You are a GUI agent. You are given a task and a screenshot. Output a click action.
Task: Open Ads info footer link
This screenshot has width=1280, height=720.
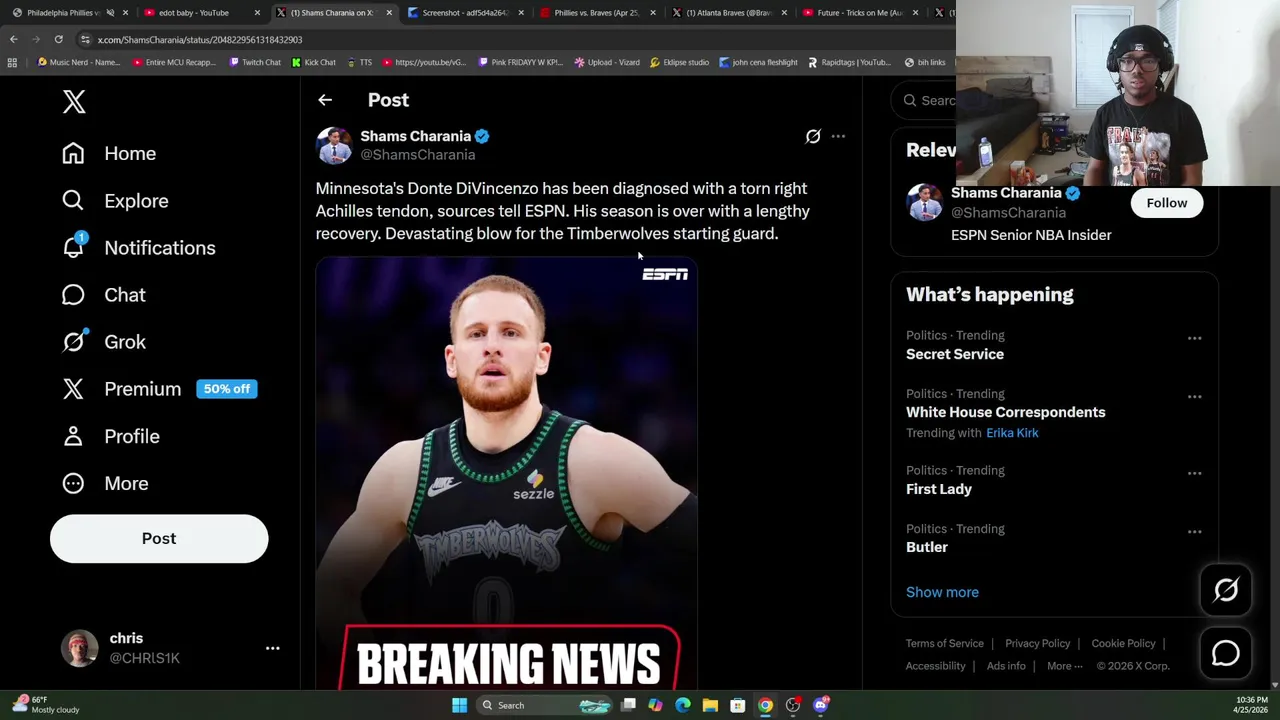pos(1006,666)
